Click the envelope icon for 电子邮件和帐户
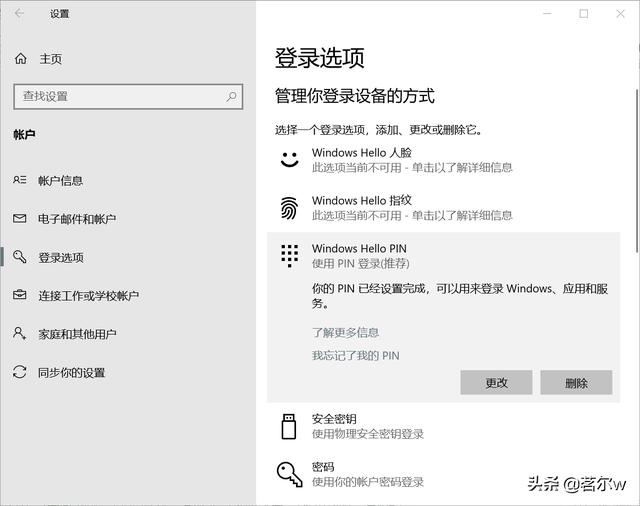The image size is (640, 506). point(20,219)
